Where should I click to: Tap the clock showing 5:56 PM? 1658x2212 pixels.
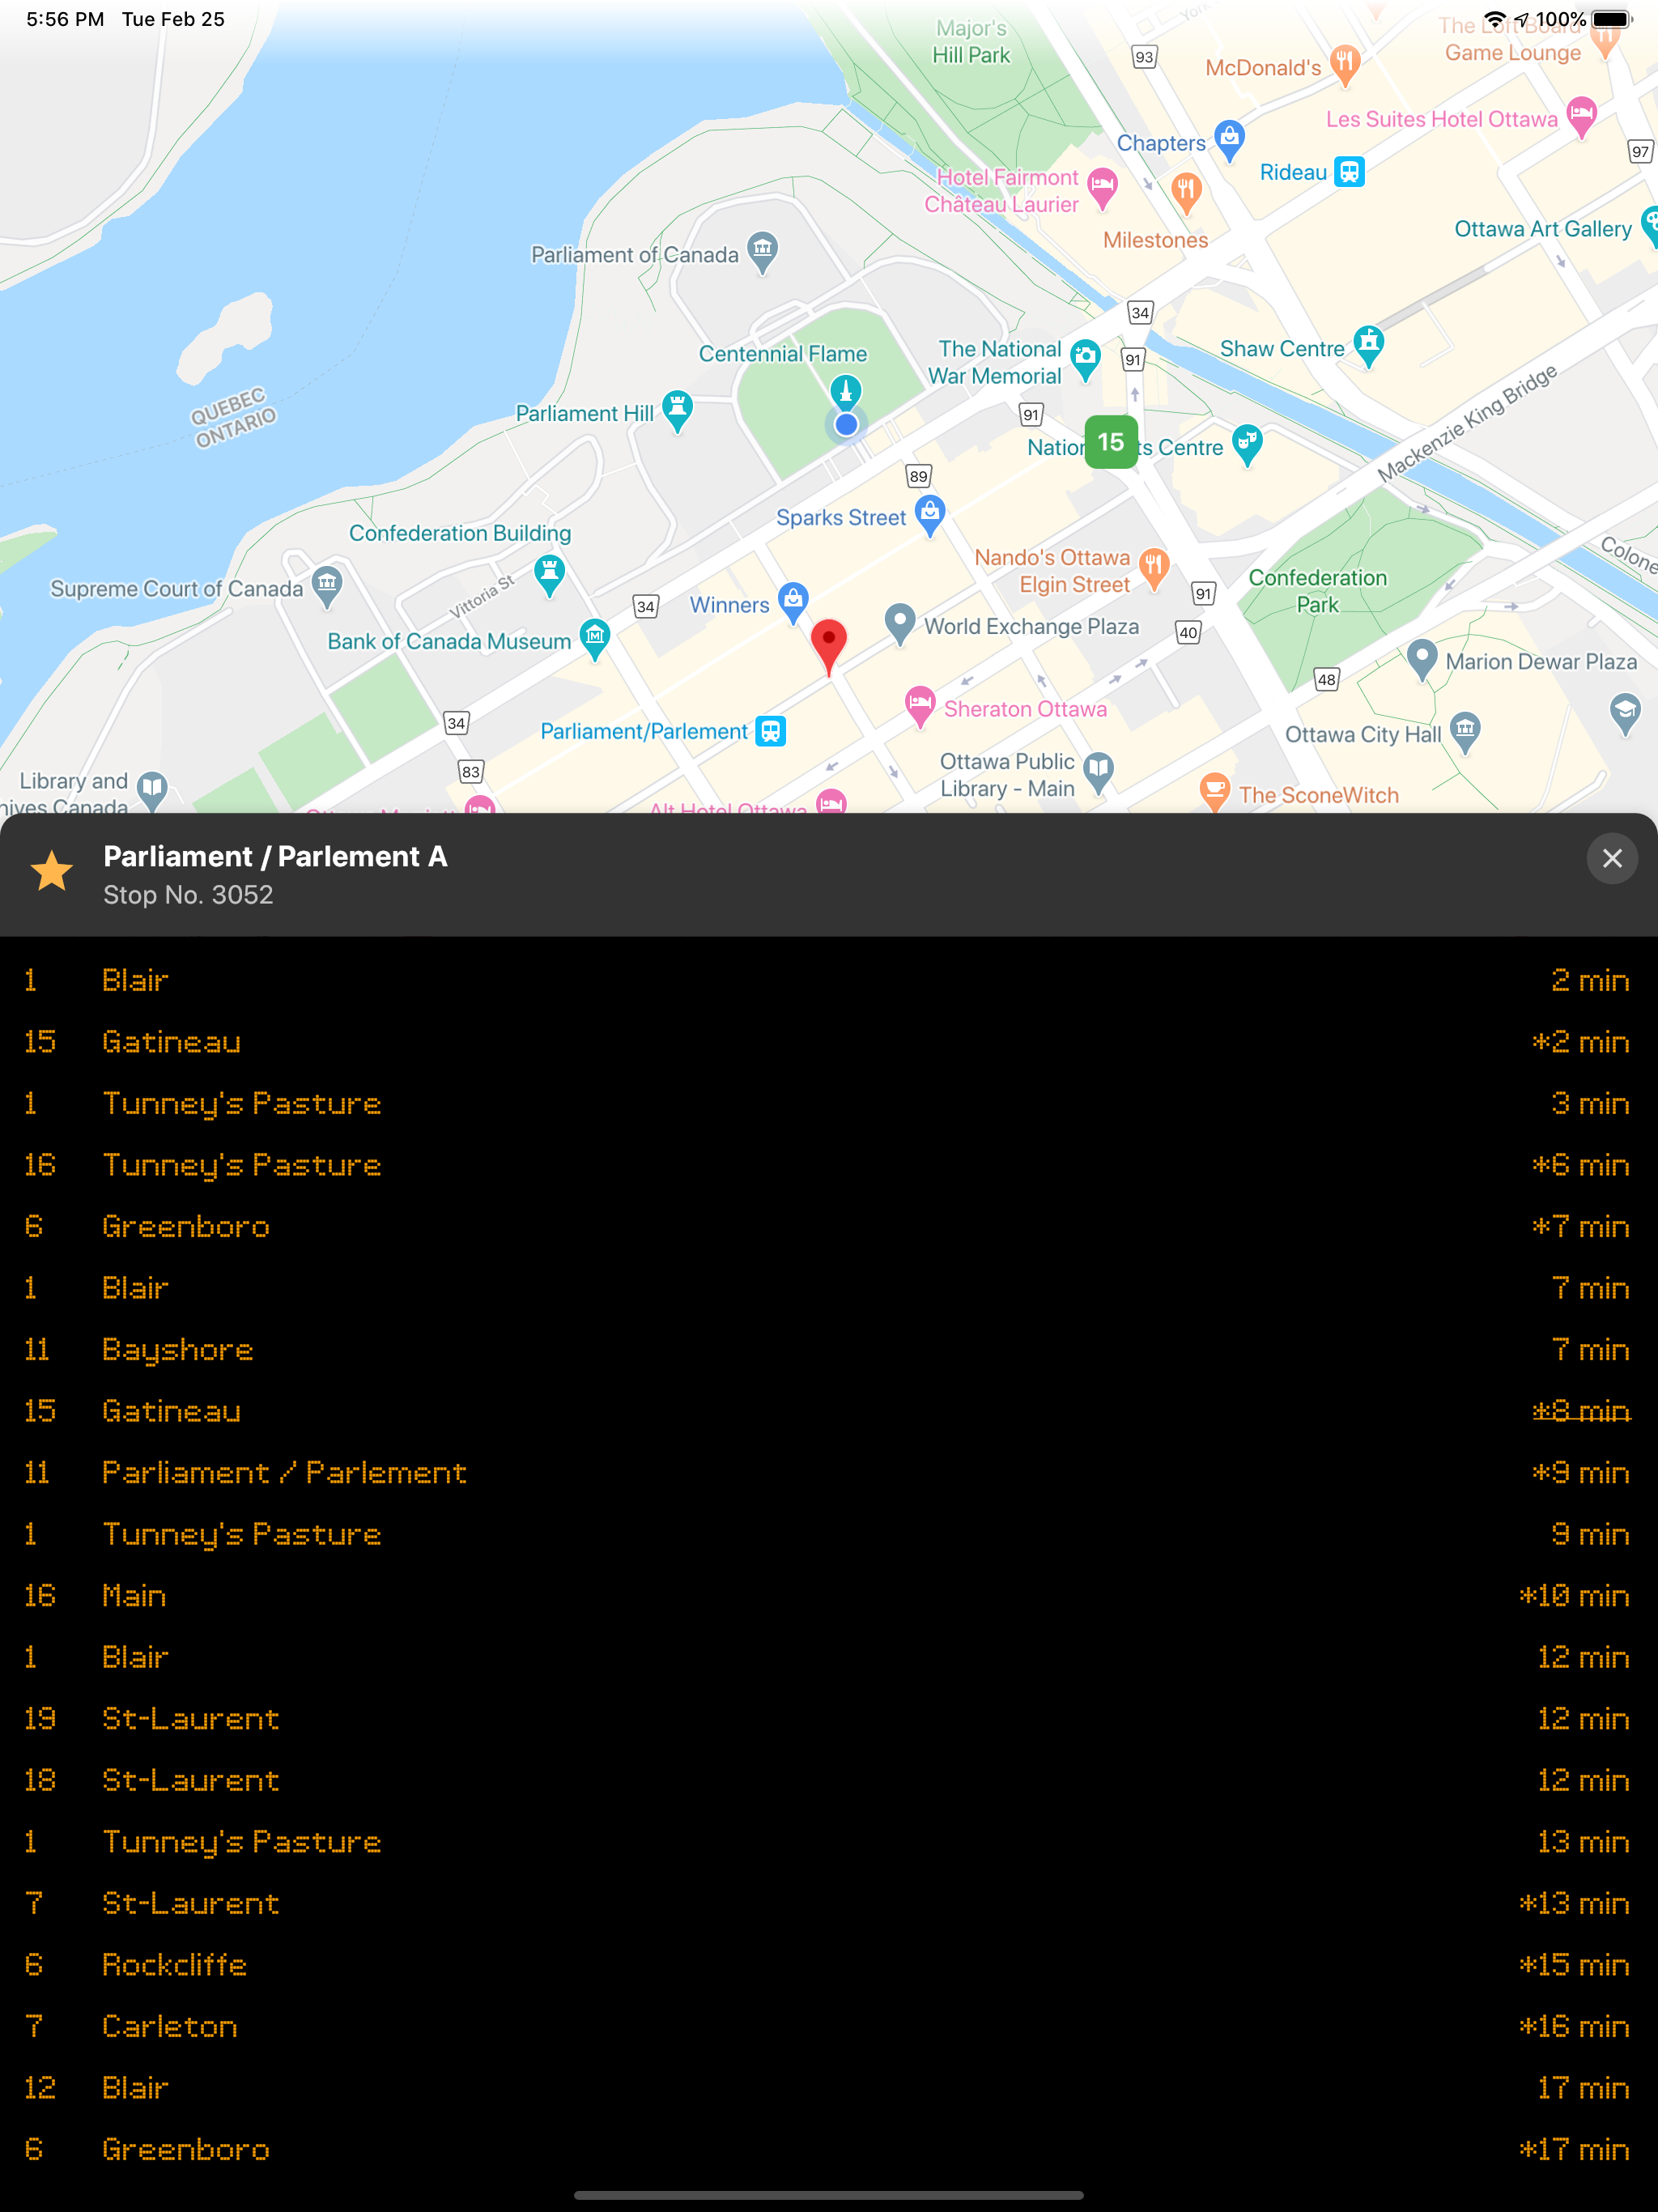pos(65,19)
